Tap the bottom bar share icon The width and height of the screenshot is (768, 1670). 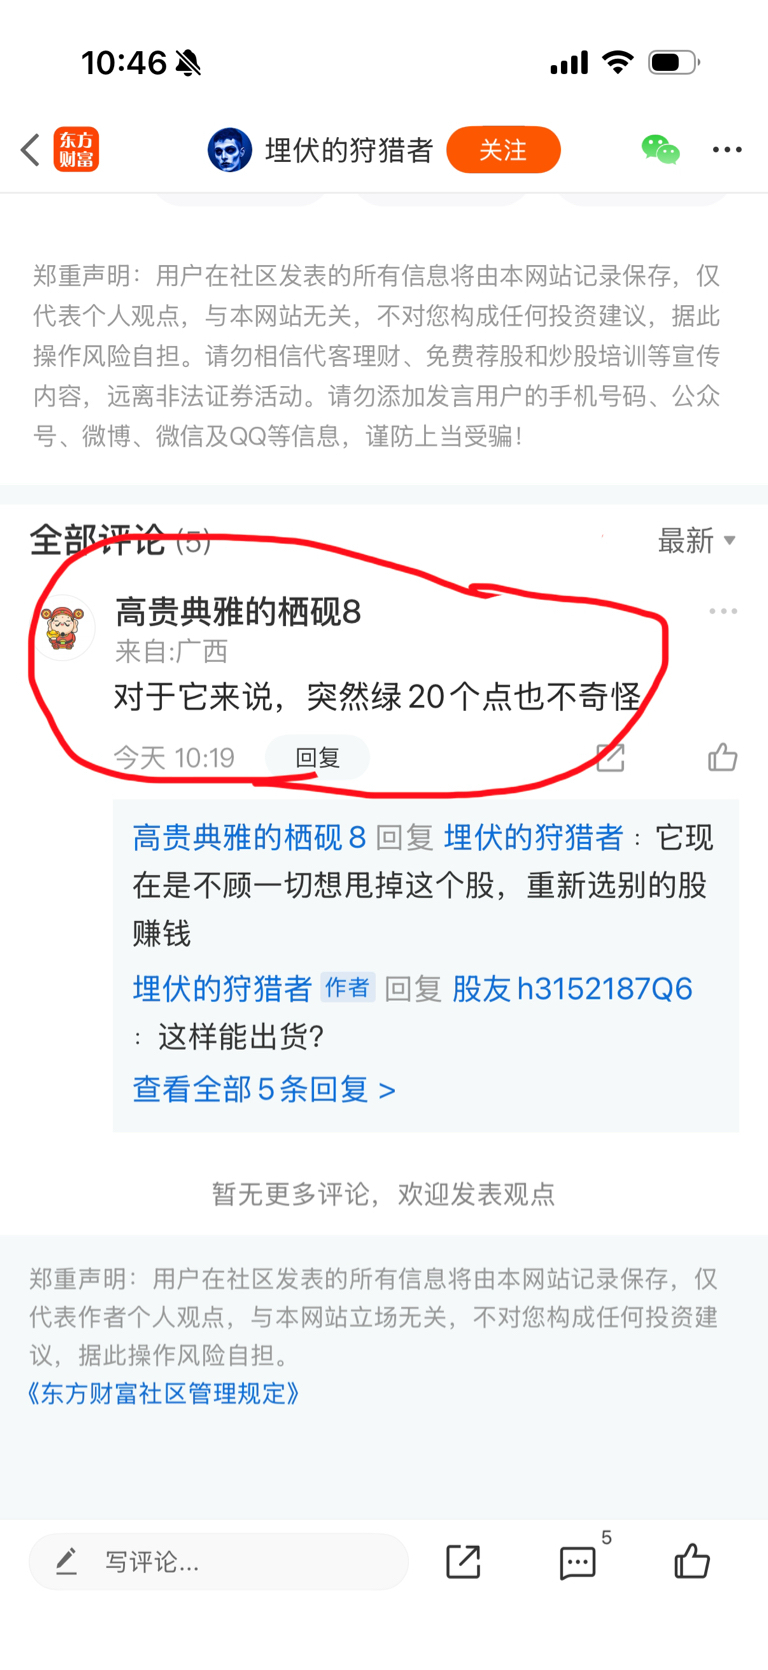point(463,1561)
